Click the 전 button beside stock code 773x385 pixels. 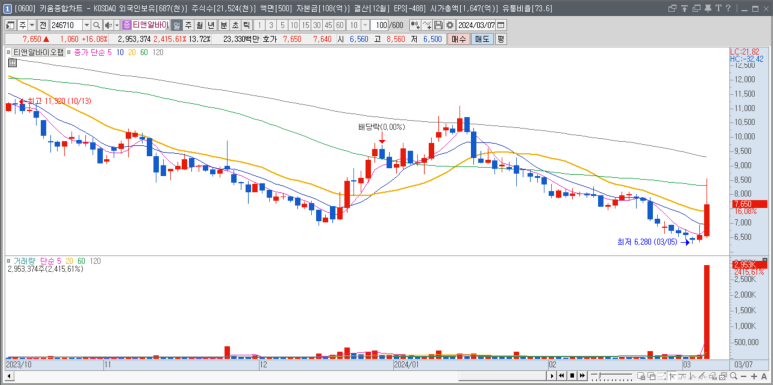click(43, 25)
